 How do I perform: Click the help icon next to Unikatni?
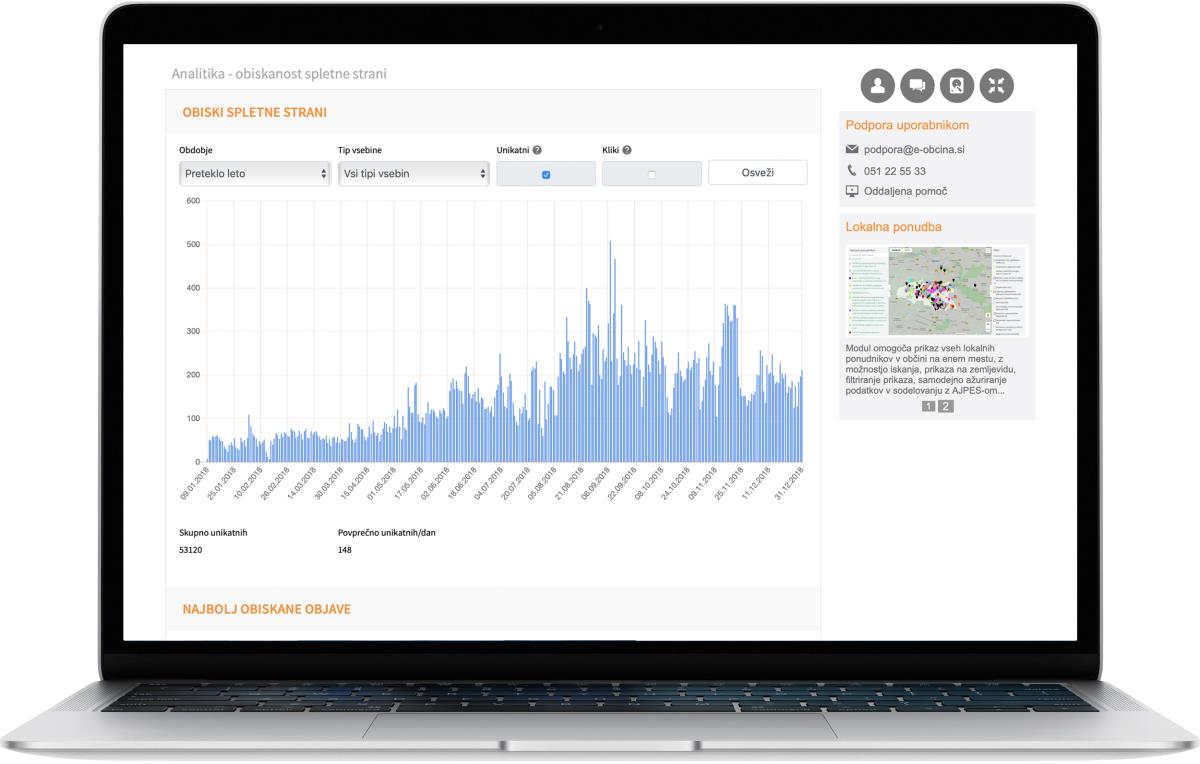click(537, 150)
